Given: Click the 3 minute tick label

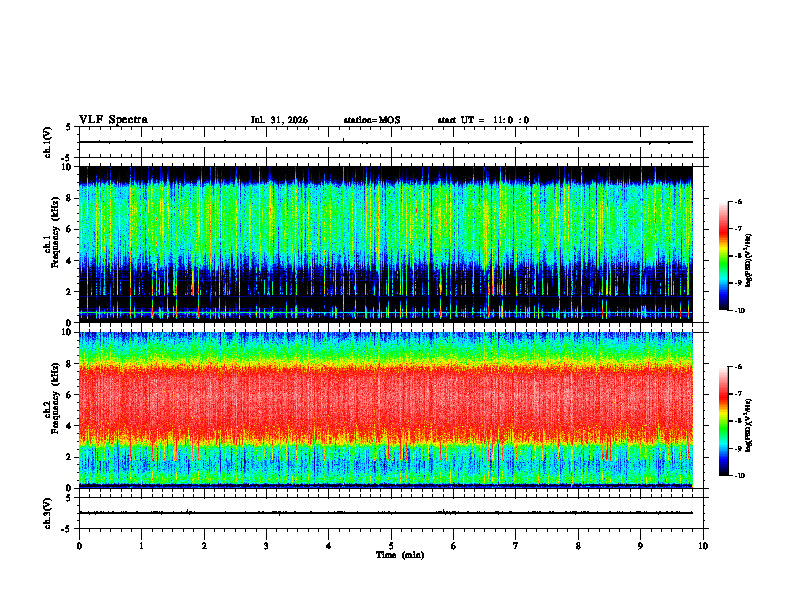Looking at the screenshot, I should coord(266,546).
